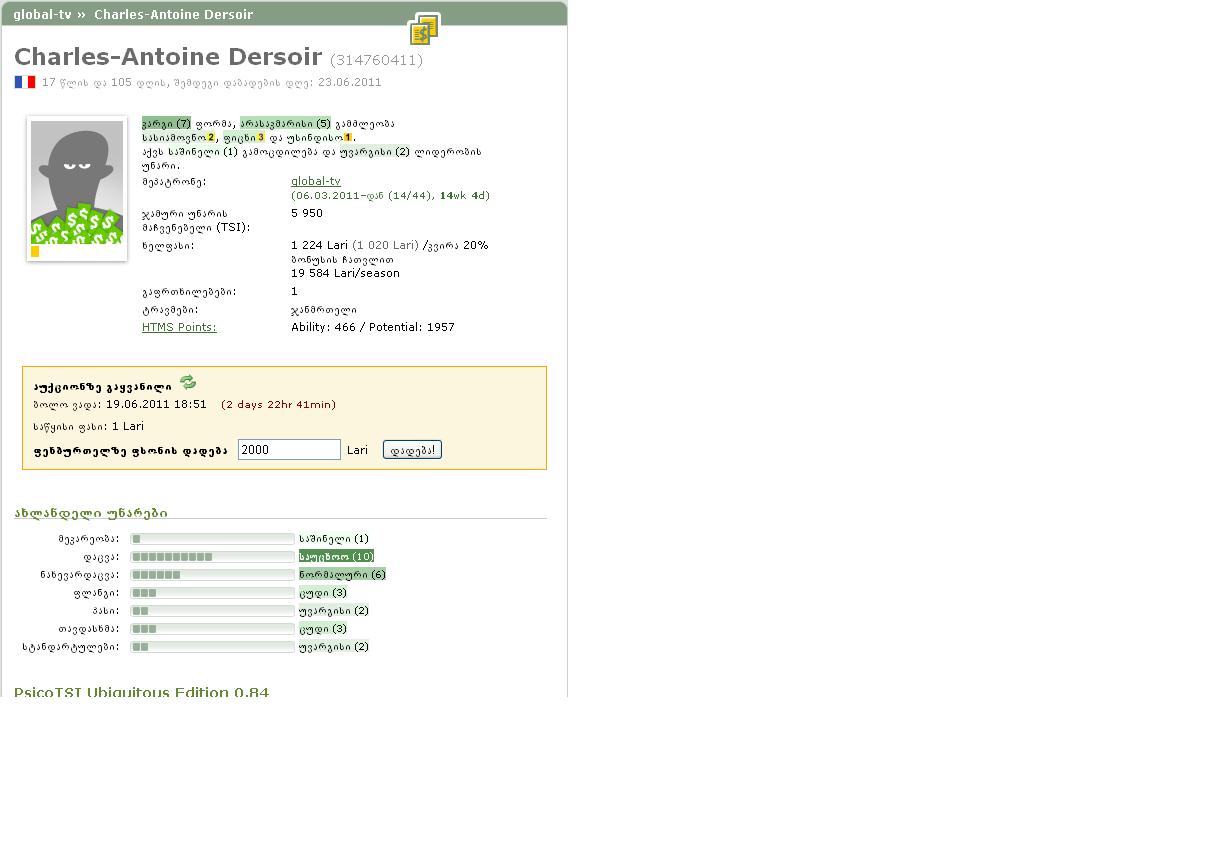The height and width of the screenshot is (866, 1213).
Task: Click the ფიცხი aggressiveness link
Action: coord(240,137)
